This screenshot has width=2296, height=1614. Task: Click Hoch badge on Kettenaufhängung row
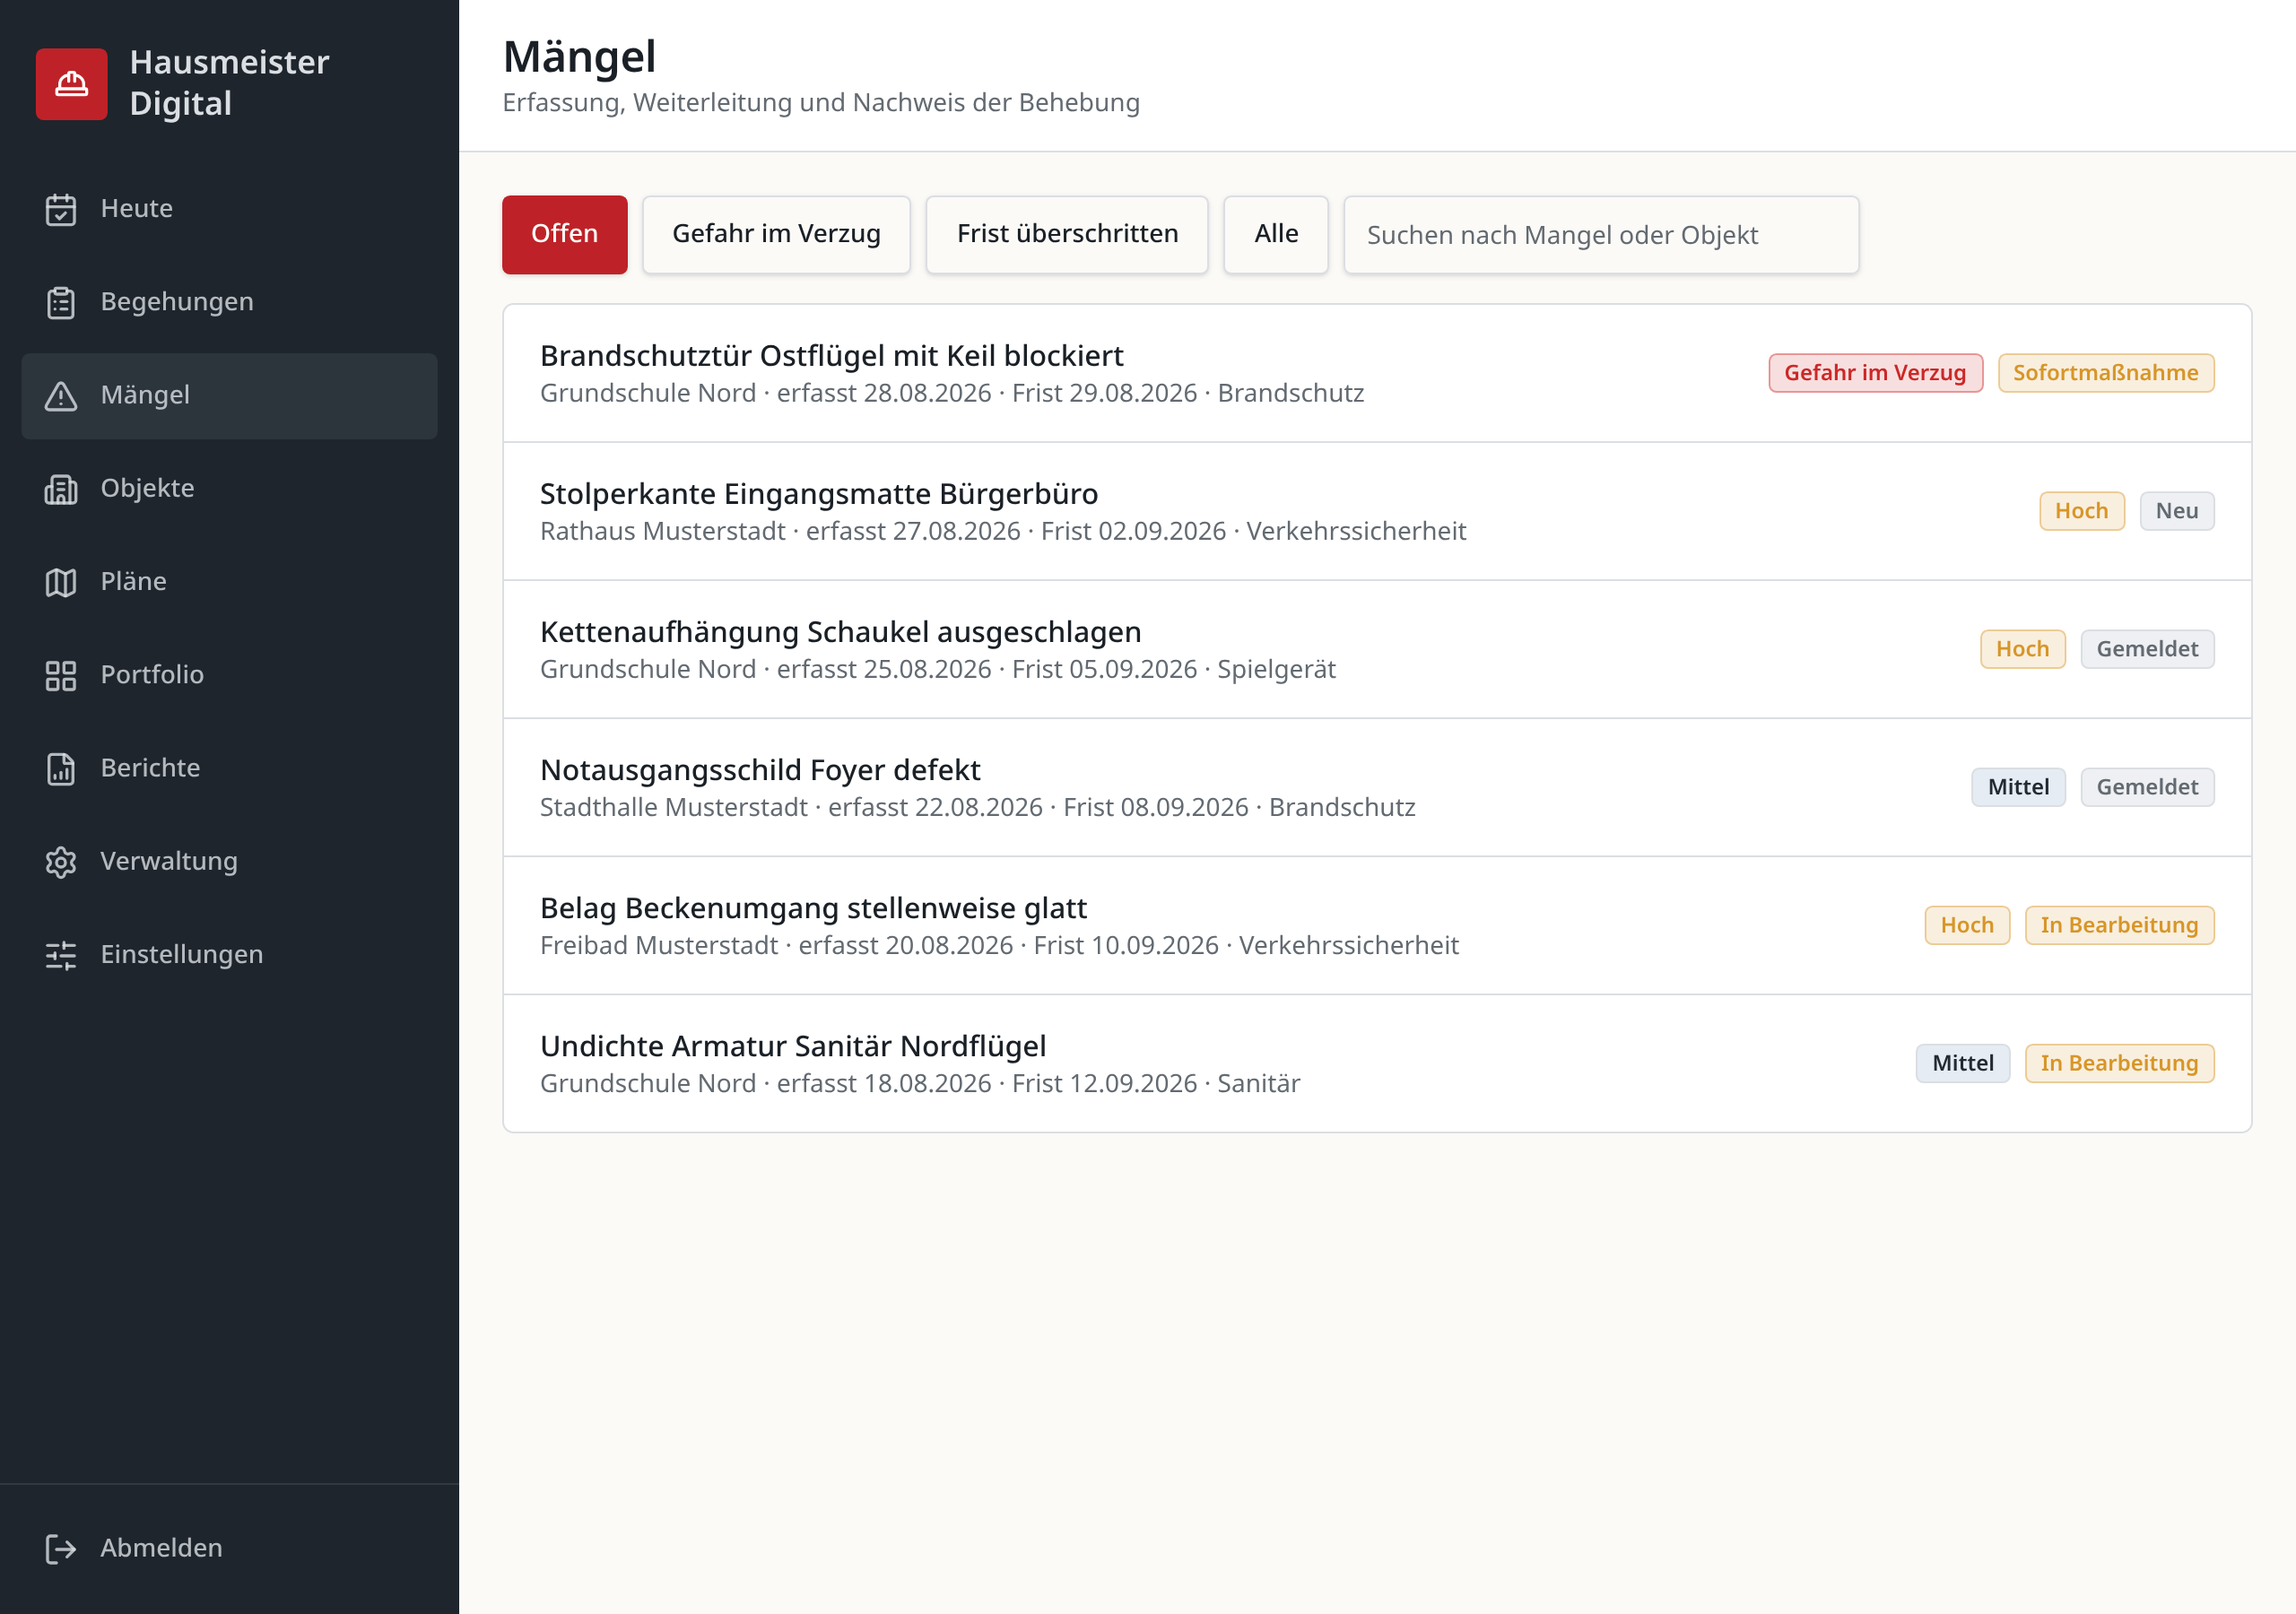click(2022, 649)
